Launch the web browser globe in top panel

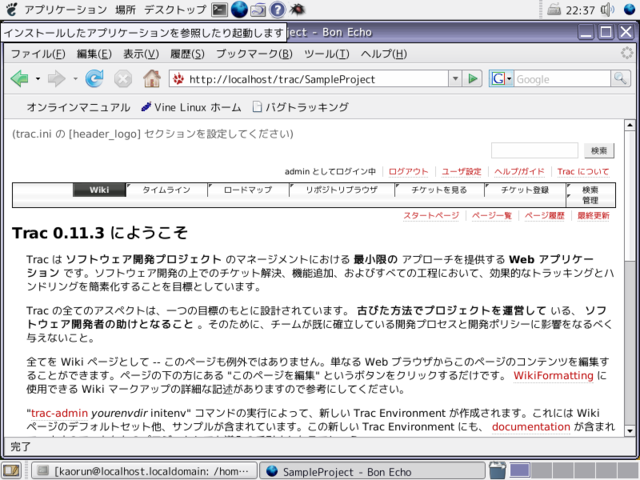coord(239,9)
